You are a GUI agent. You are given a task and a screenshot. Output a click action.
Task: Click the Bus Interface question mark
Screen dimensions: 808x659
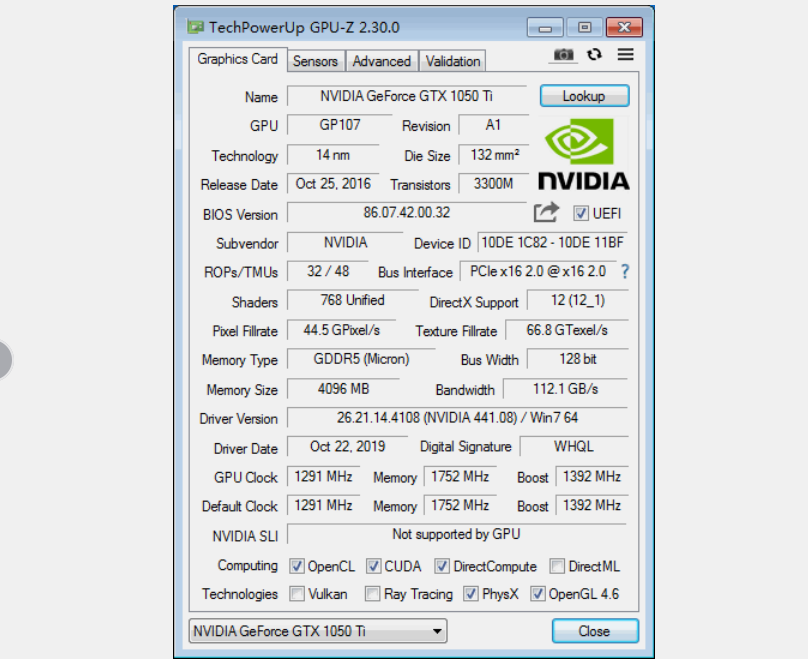[x=625, y=272]
